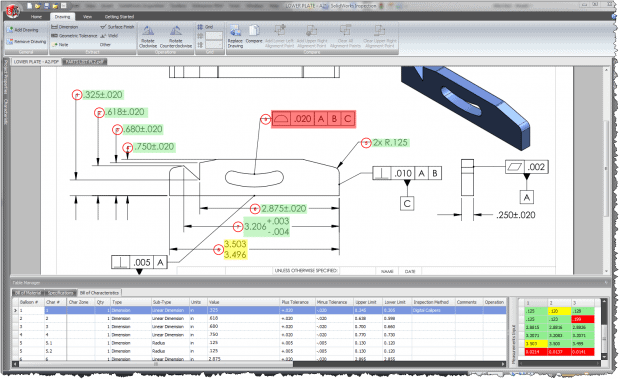The image size is (620, 379).
Task: Select the Surface Finish extract tool
Action: coord(117,27)
